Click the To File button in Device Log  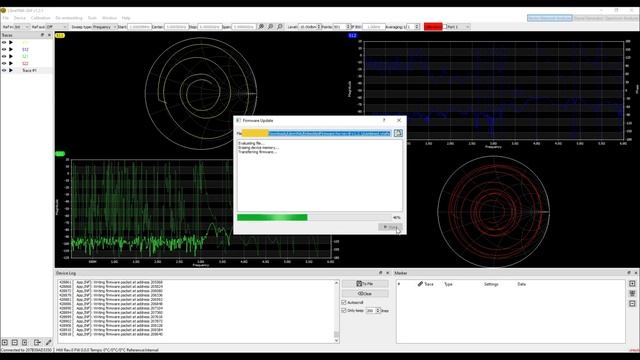pos(365,284)
